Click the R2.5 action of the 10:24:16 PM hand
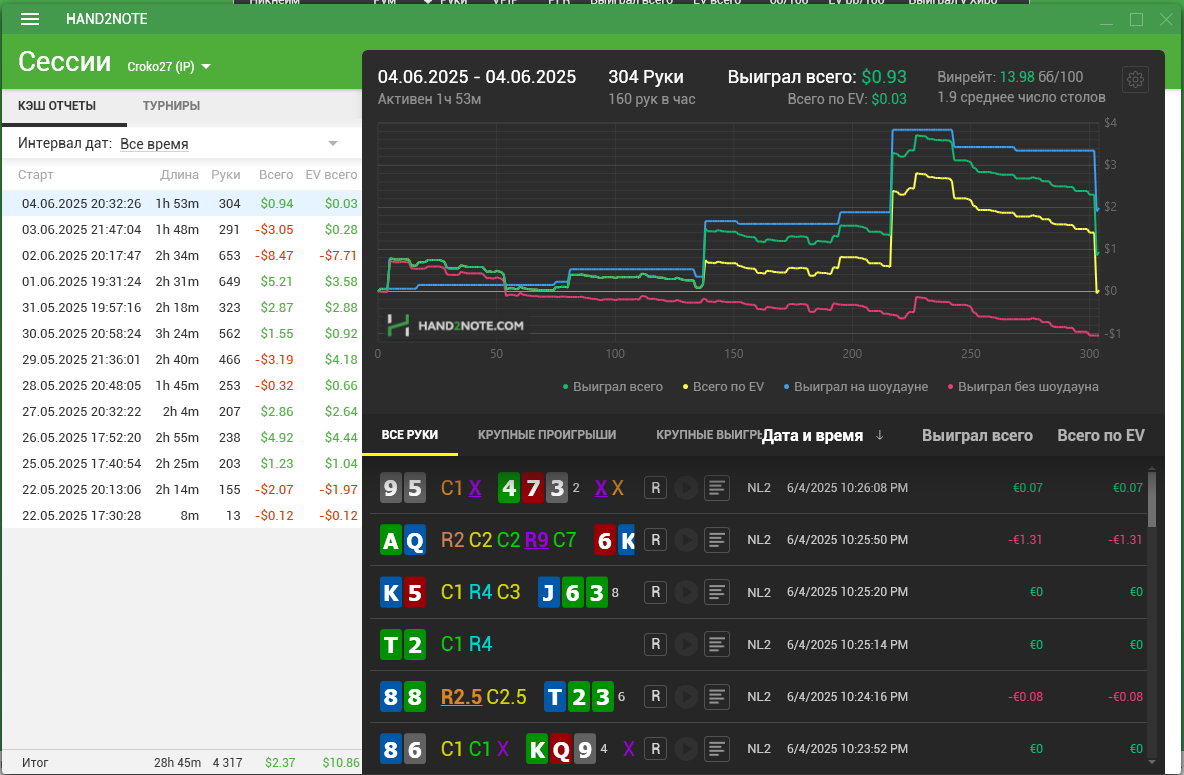This screenshot has height=775, width=1184. 461,696
